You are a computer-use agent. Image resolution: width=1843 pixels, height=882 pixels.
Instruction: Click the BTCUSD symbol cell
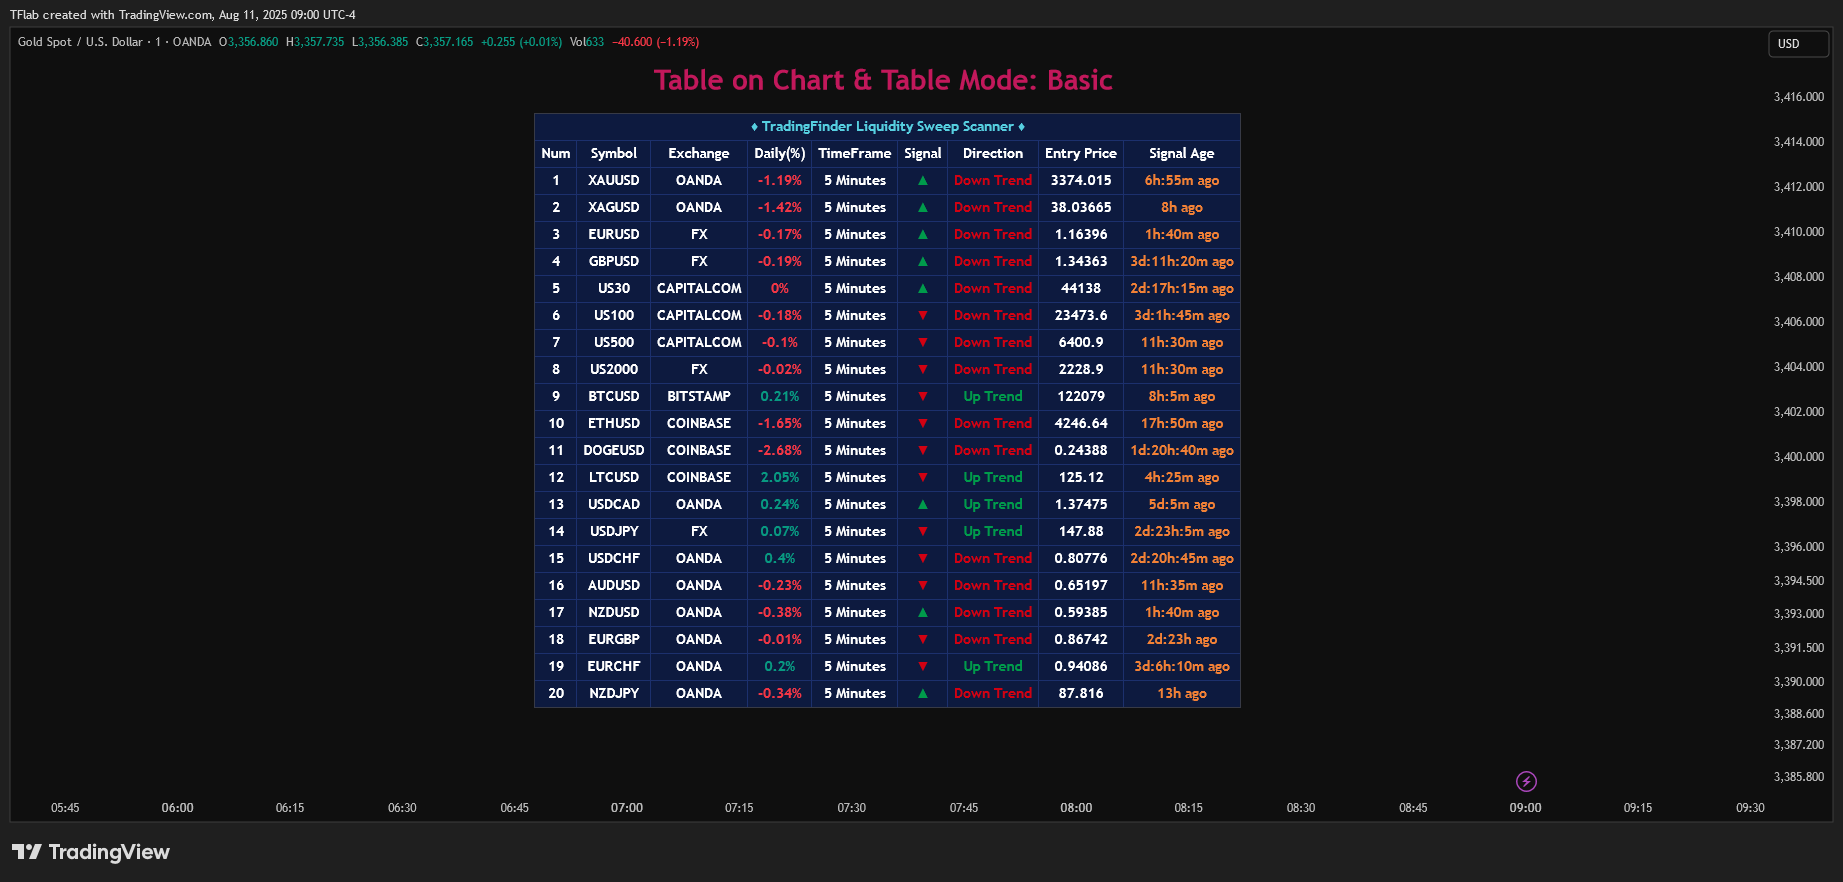(614, 397)
